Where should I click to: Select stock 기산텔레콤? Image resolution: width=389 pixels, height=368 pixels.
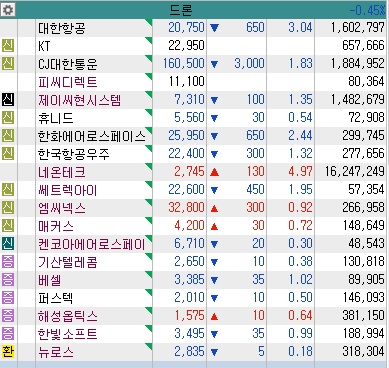68,262
